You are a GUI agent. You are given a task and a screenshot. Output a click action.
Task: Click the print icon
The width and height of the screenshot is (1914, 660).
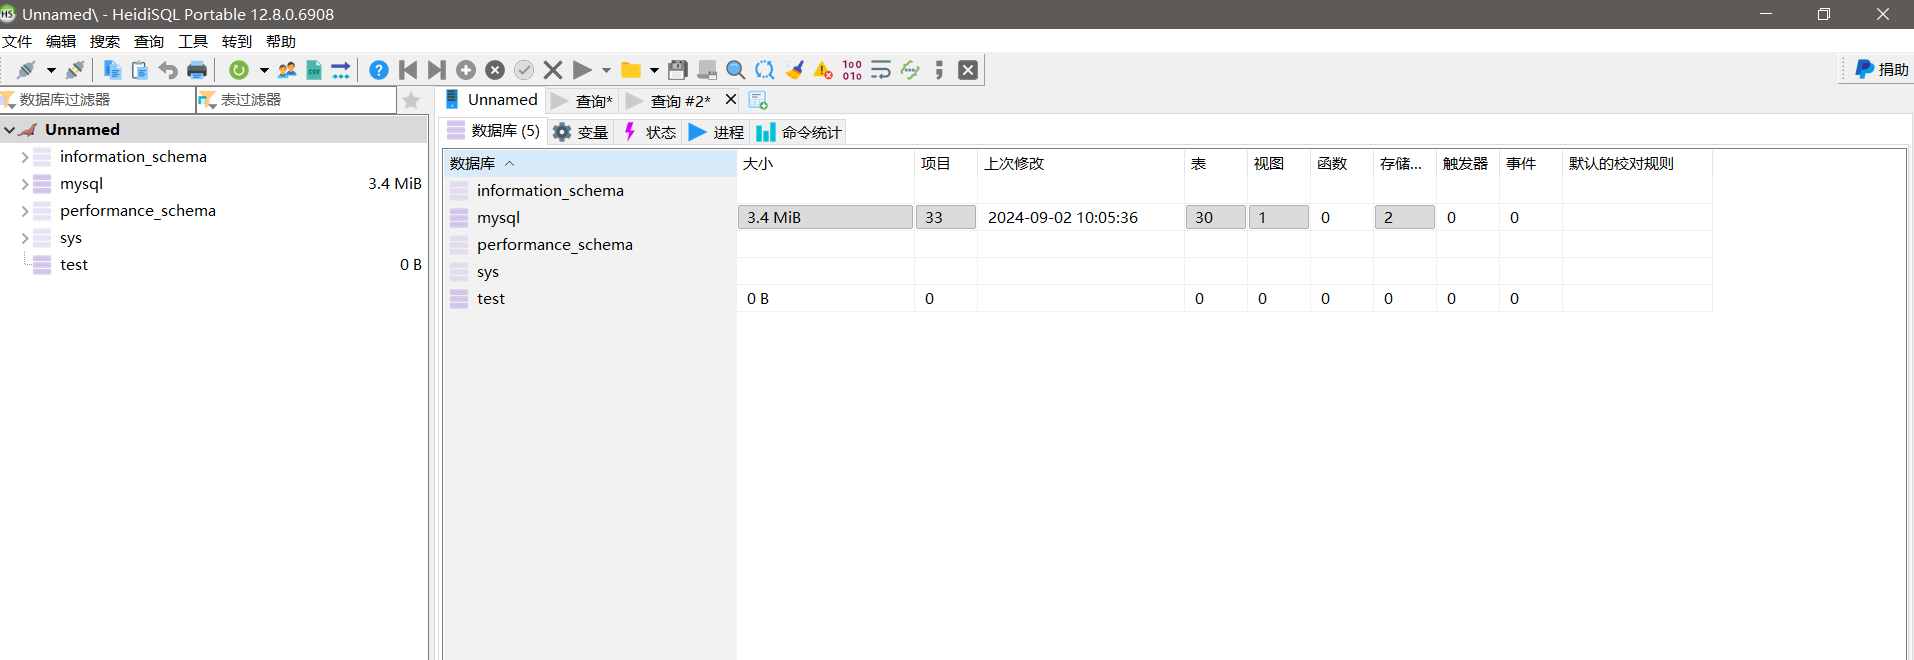point(197,70)
